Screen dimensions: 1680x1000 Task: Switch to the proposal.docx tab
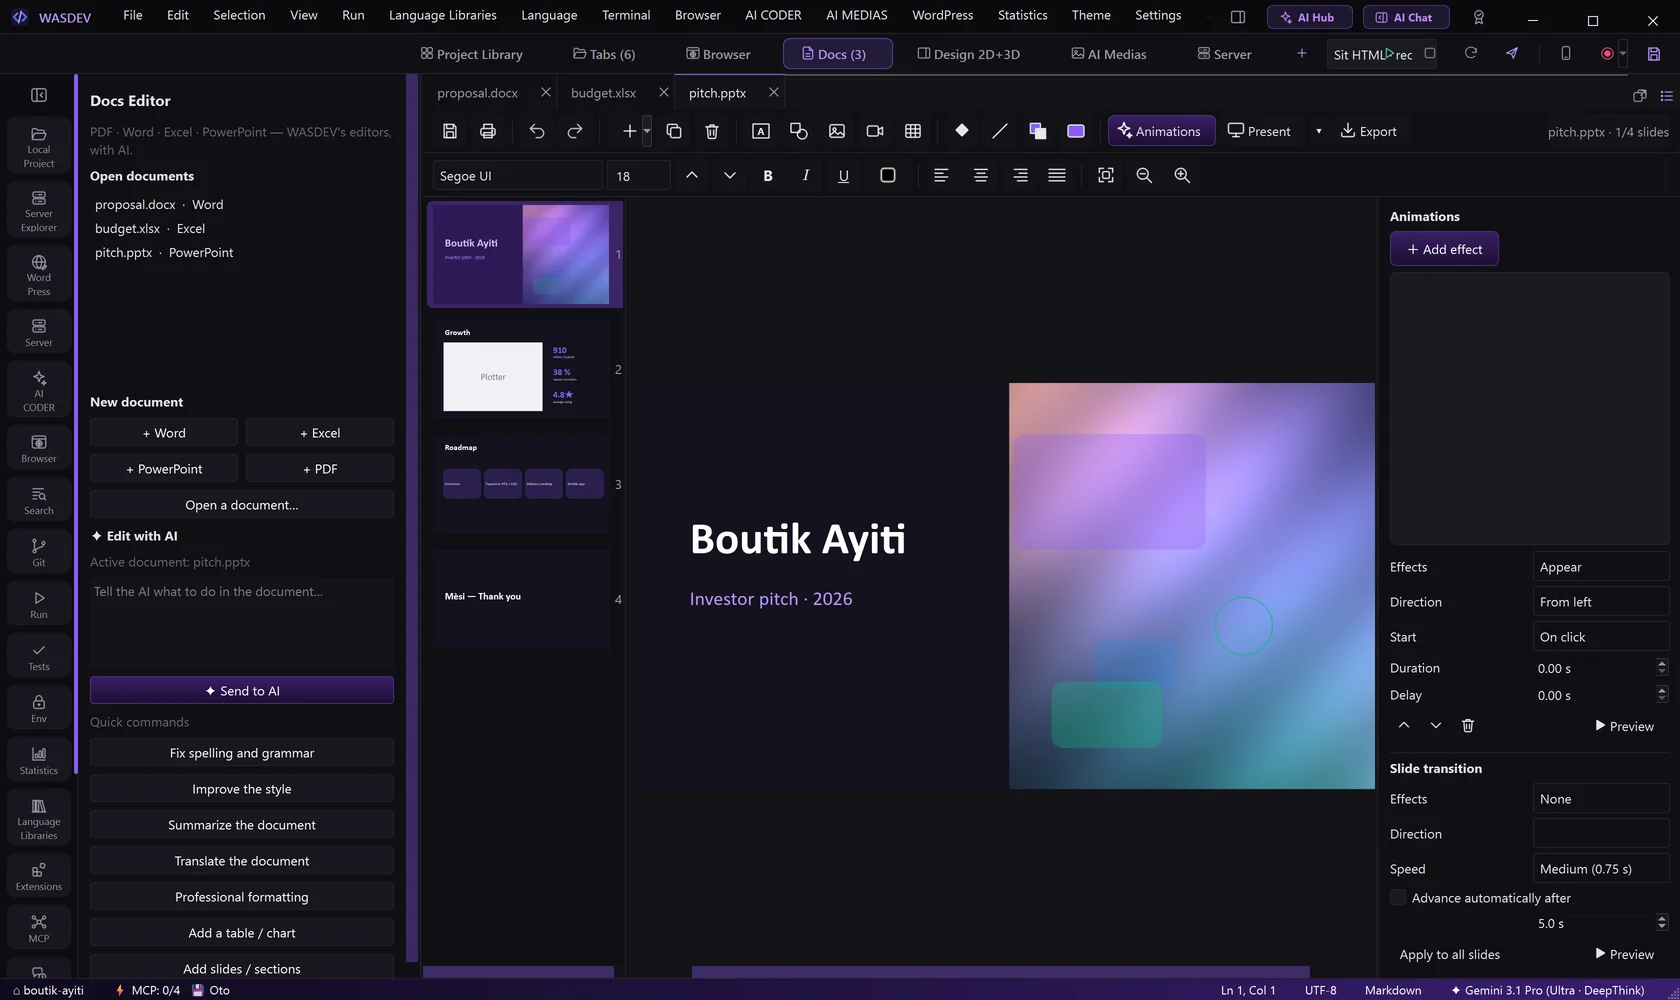[477, 93]
